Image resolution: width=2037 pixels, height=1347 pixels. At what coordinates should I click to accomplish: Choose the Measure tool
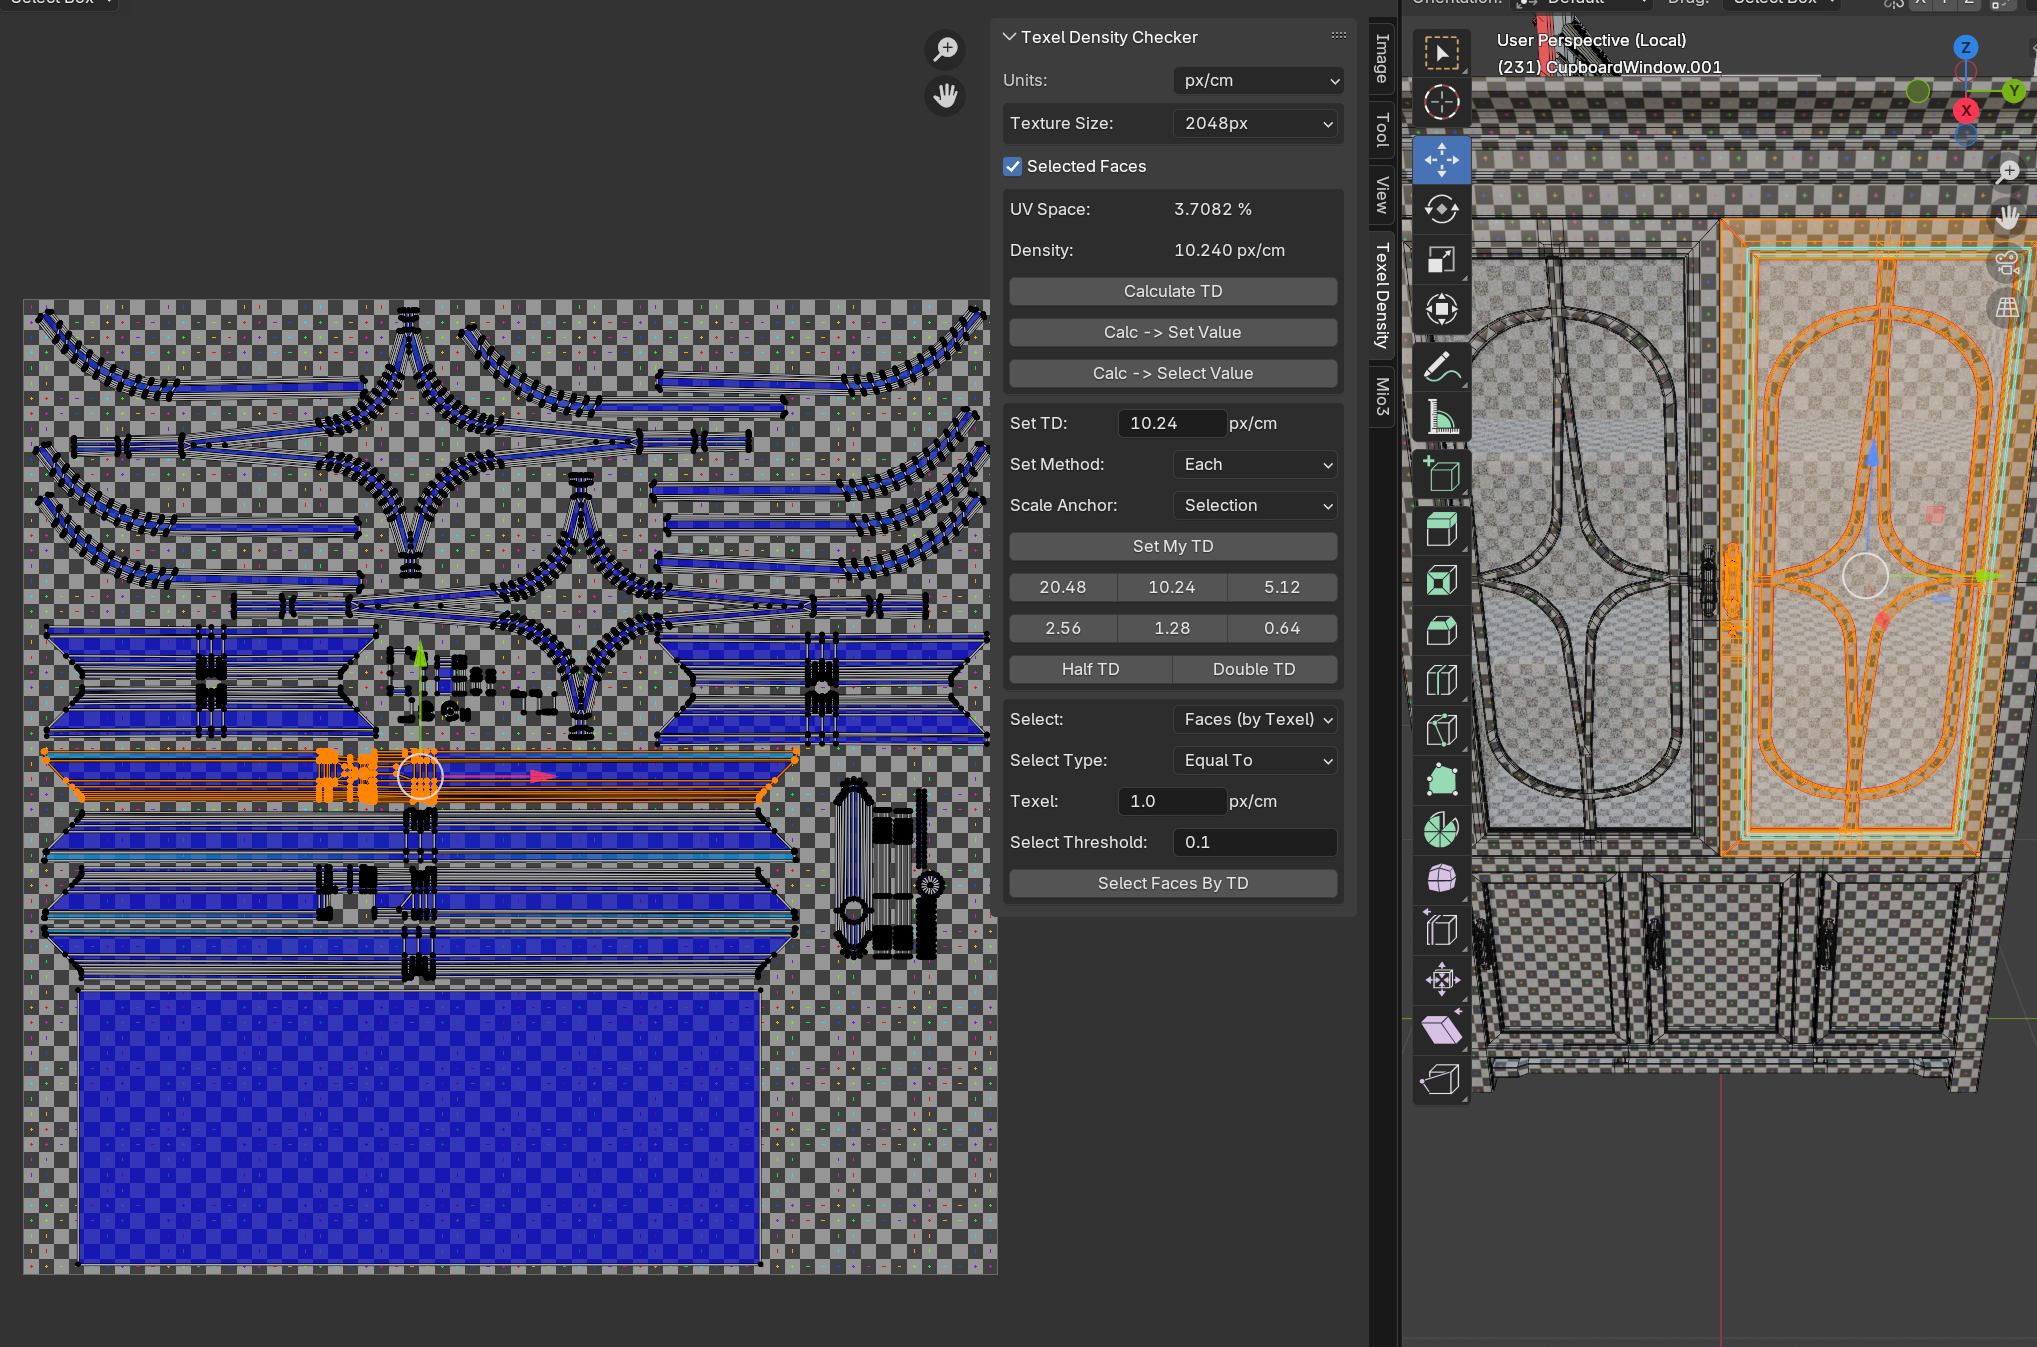coord(1441,417)
